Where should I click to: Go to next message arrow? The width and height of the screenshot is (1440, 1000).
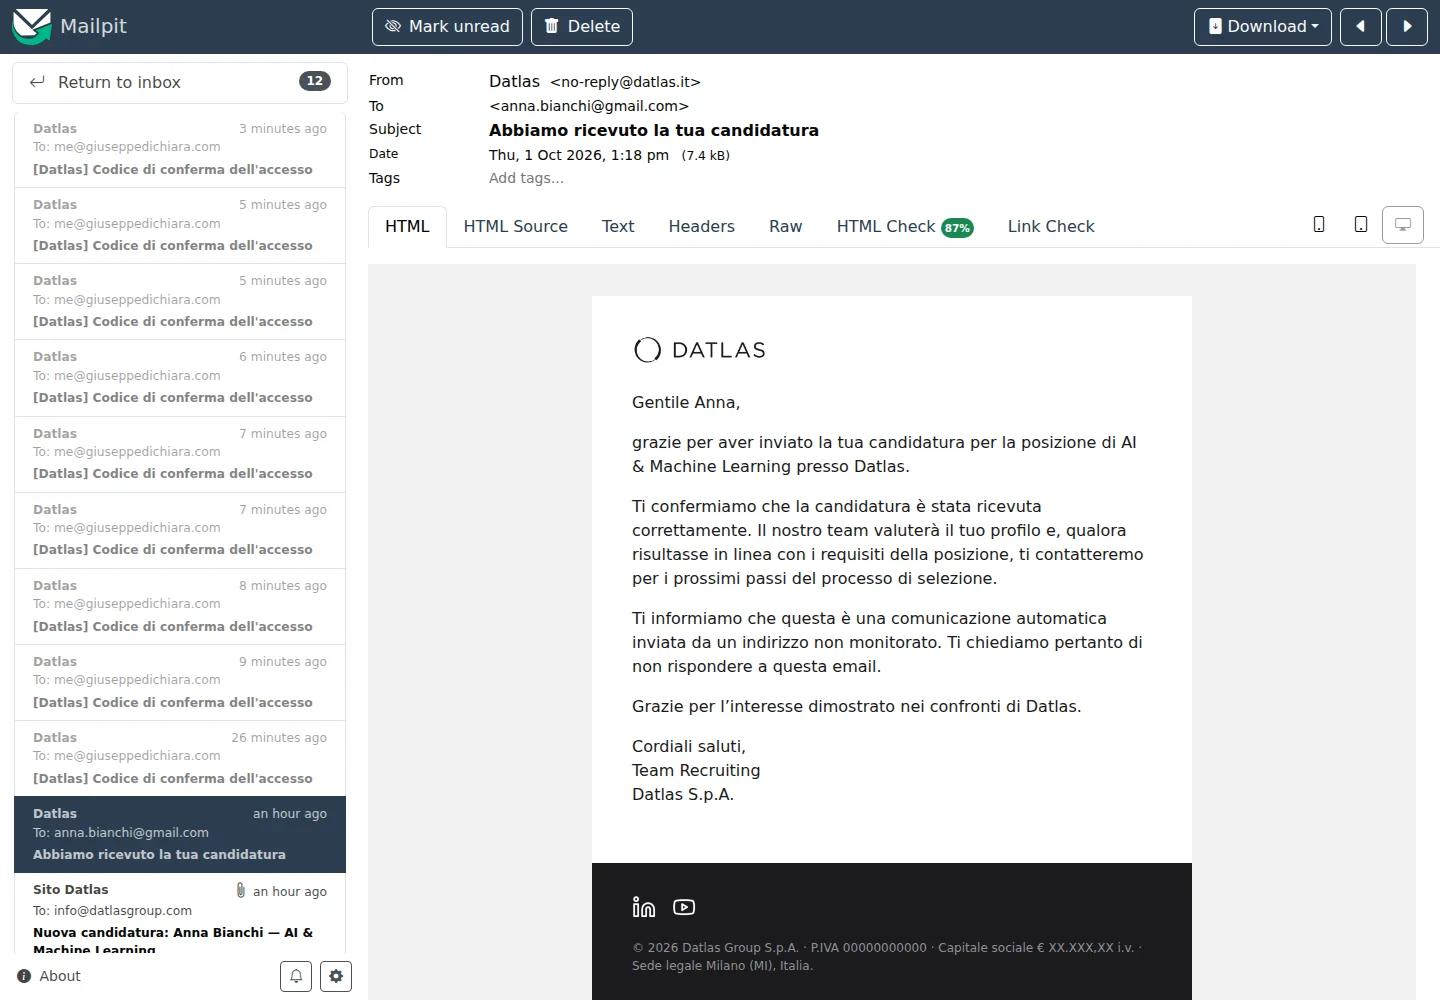[x=1407, y=27]
